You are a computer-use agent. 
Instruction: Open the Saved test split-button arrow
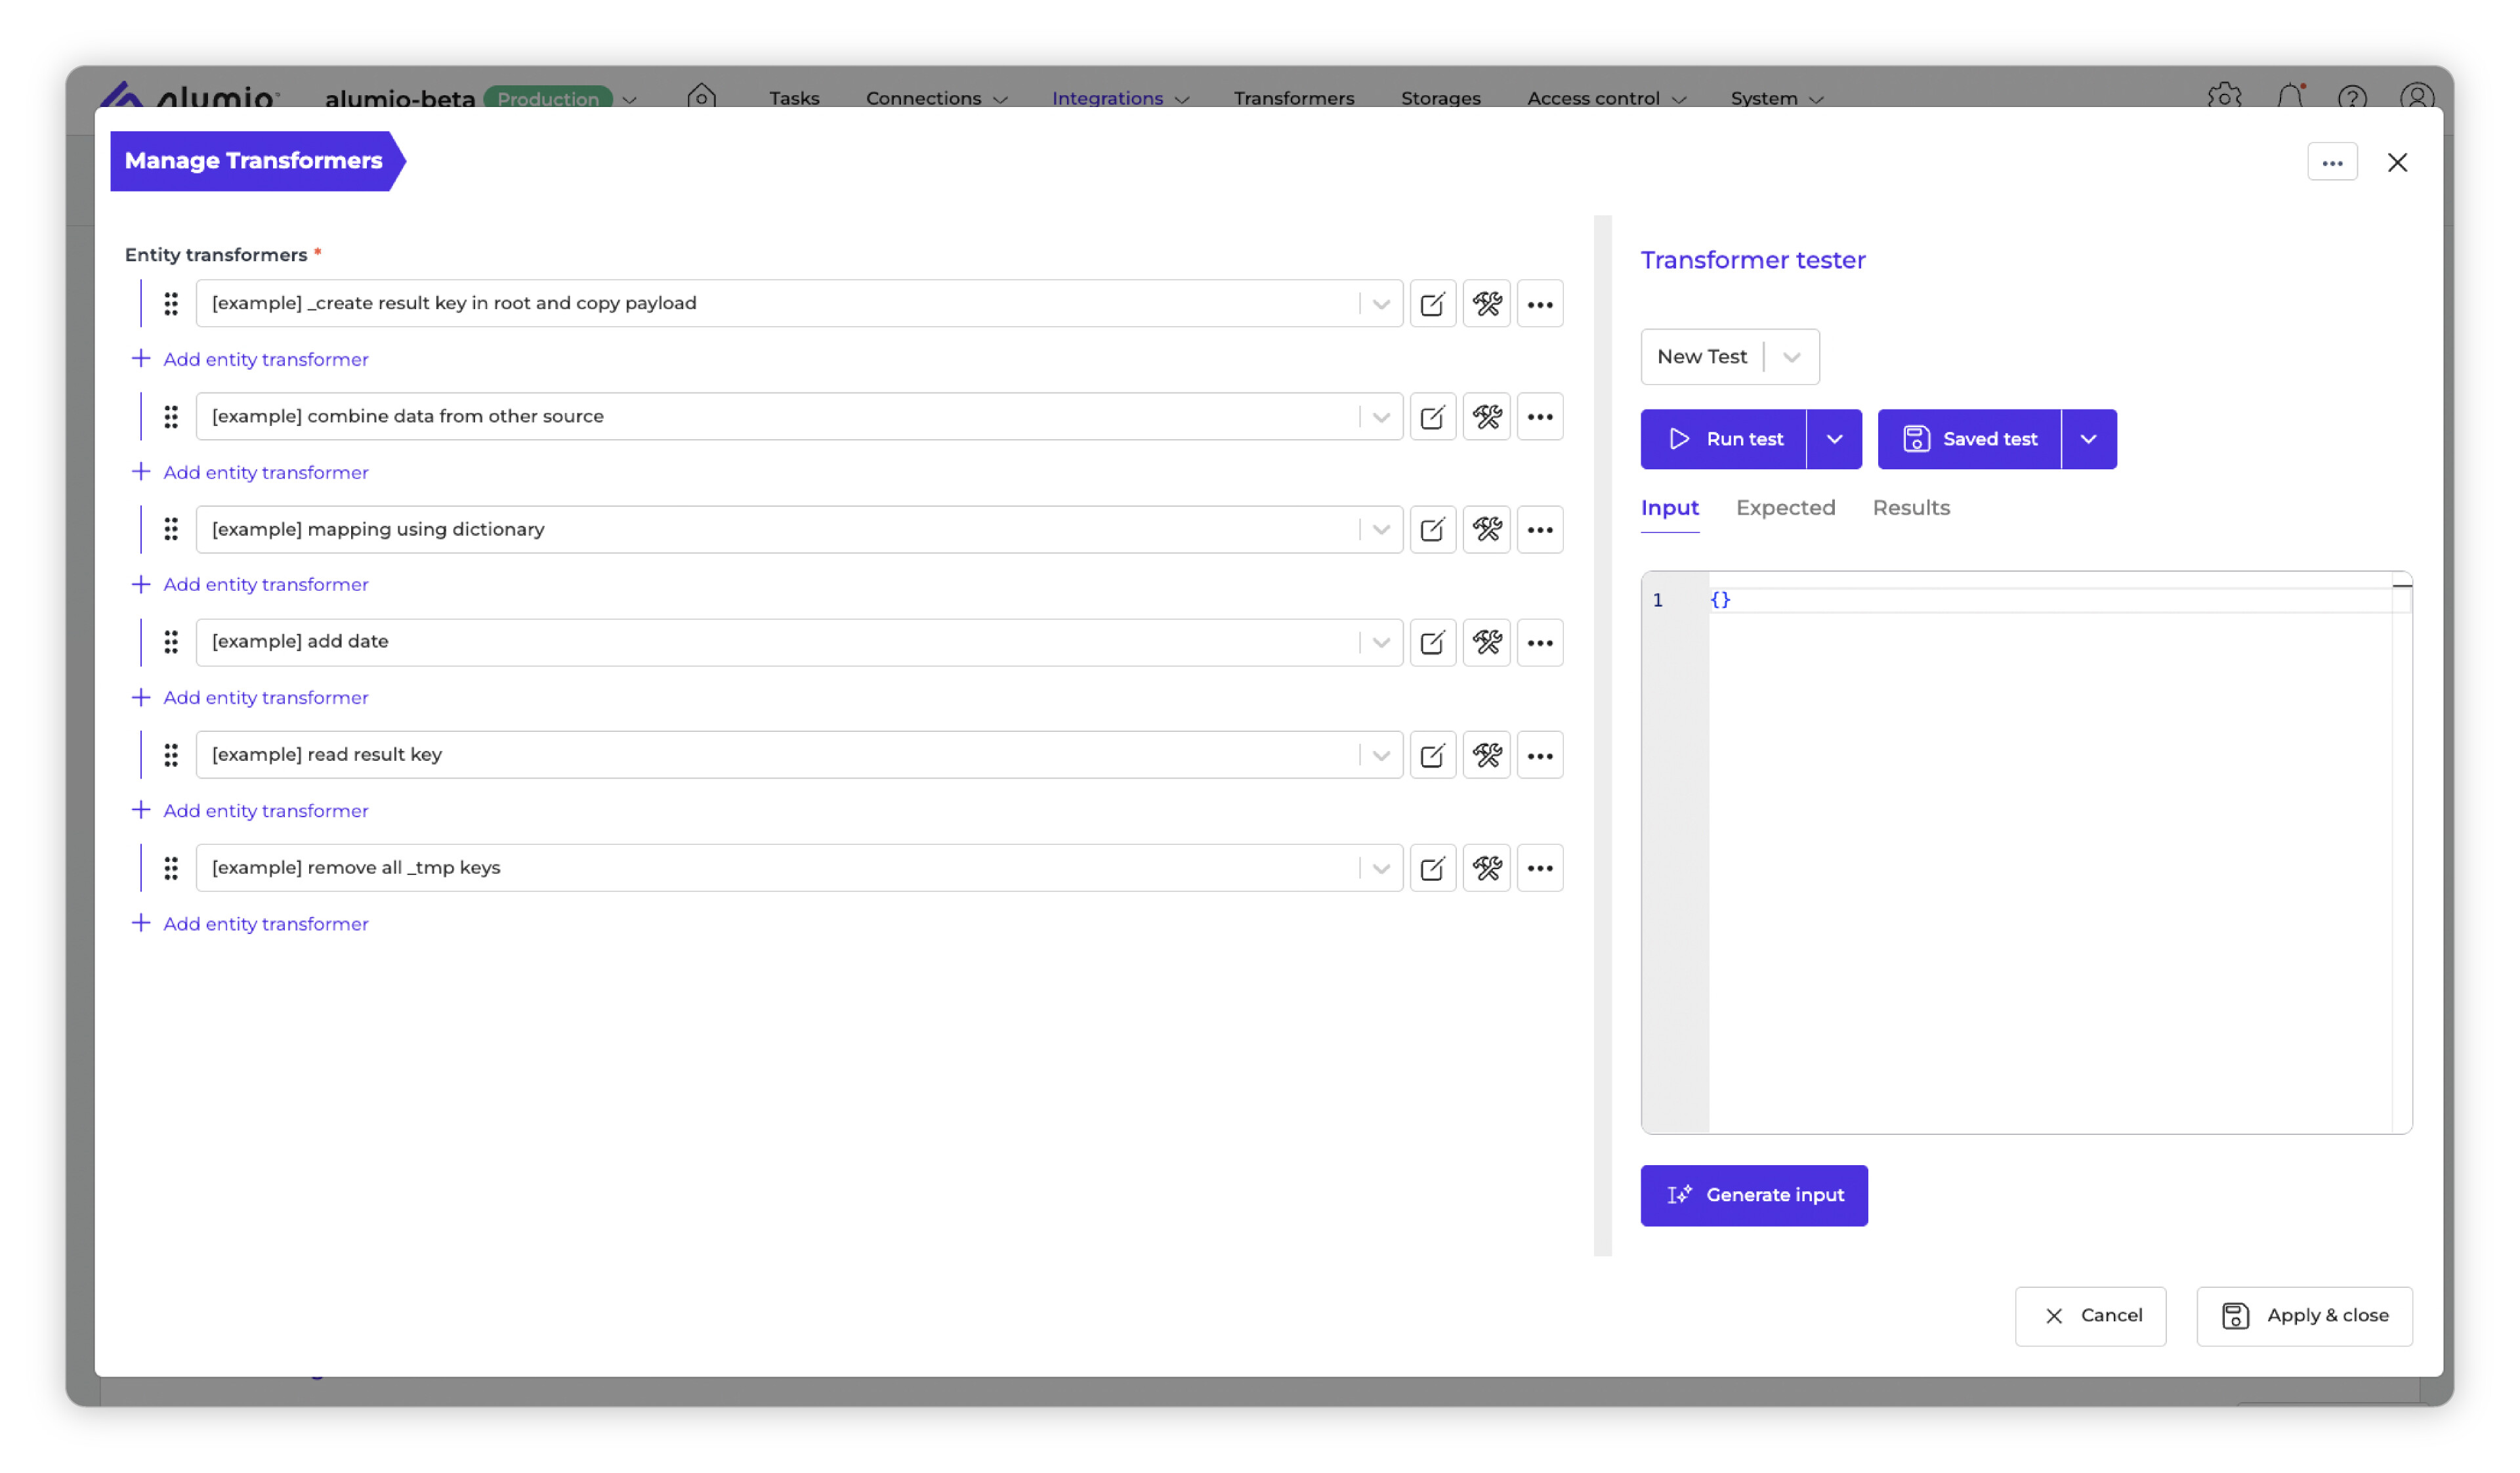click(2088, 439)
